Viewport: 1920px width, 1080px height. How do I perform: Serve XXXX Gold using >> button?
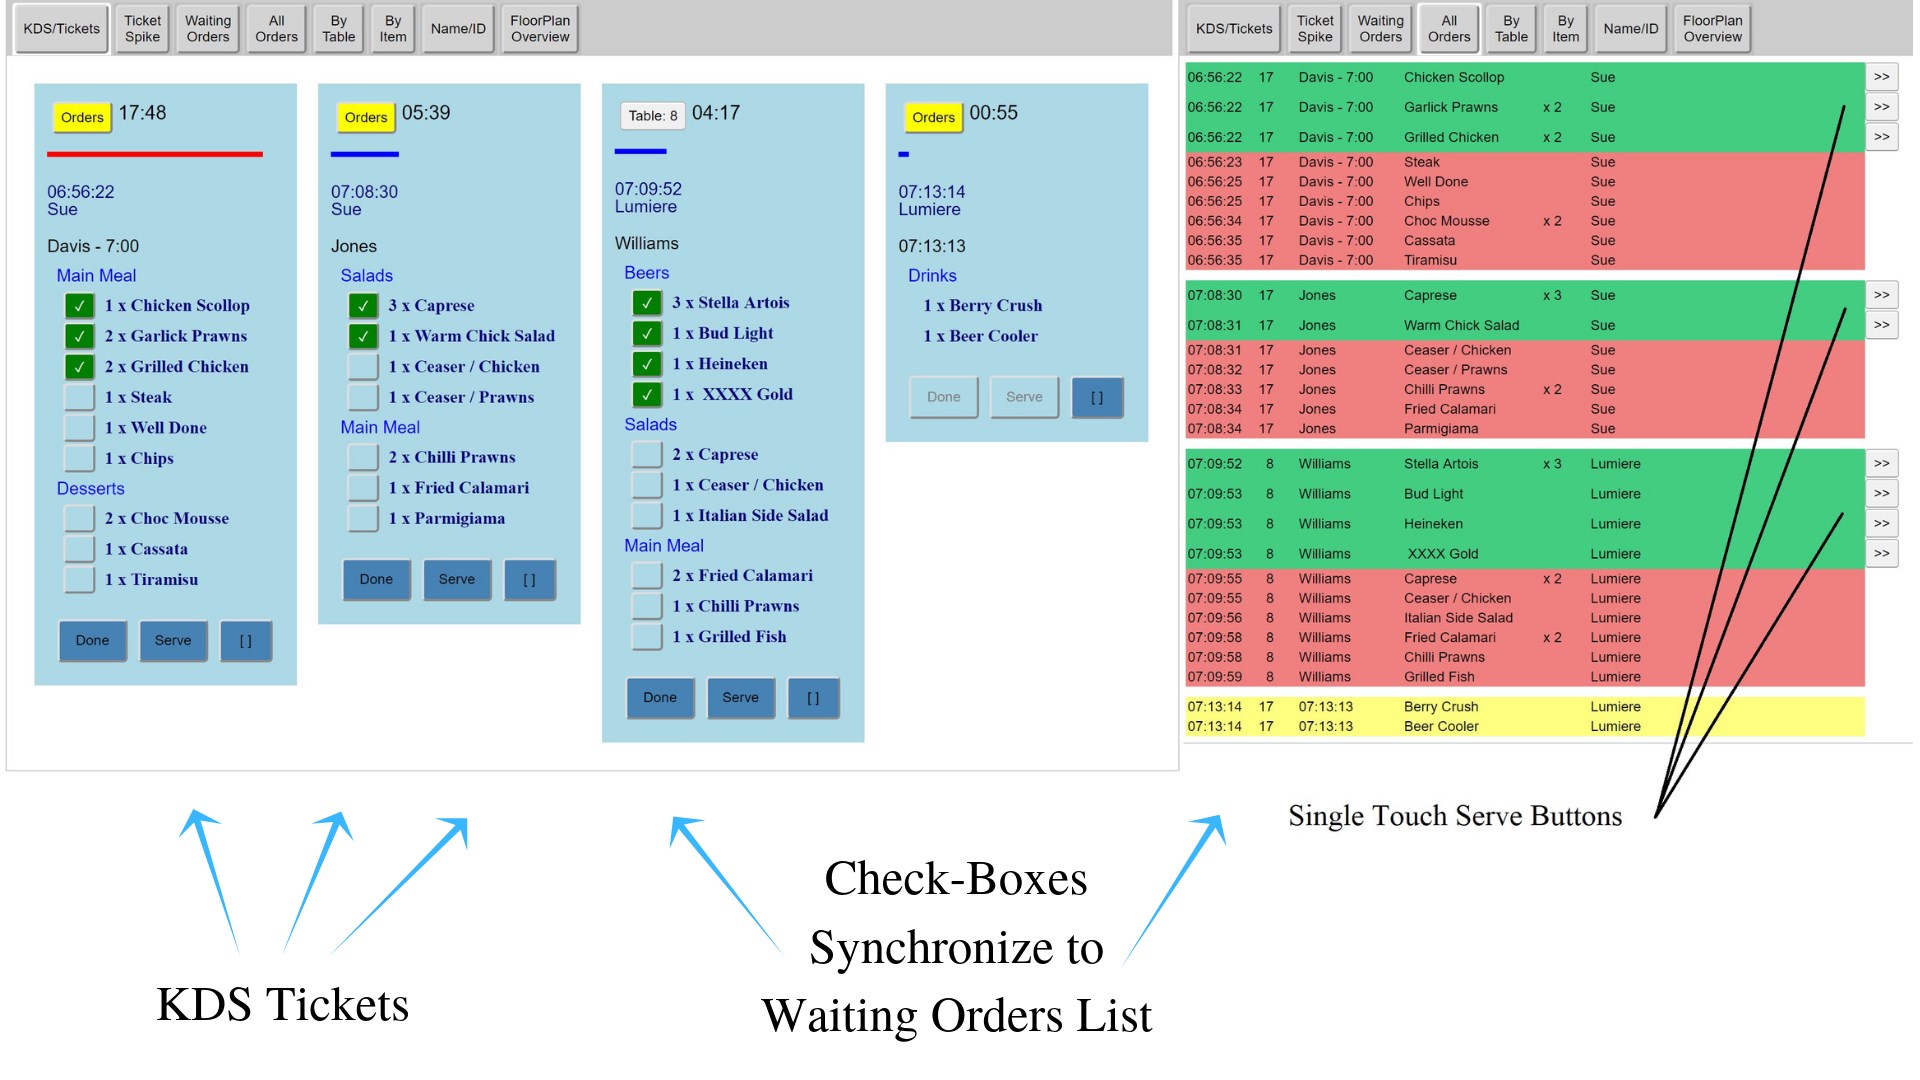pyautogui.click(x=1881, y=554)
